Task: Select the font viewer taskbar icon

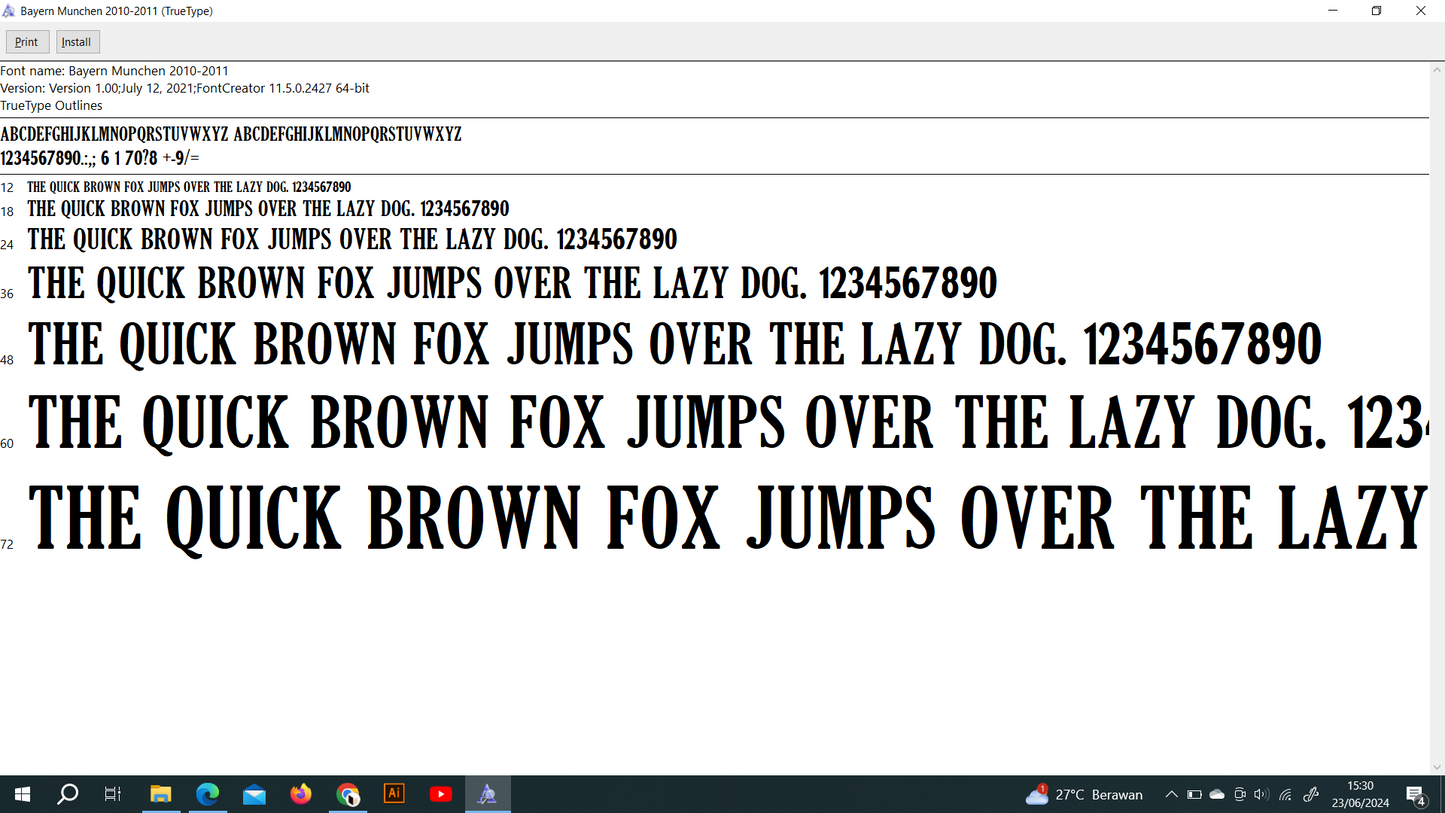Action: coord(487,794)
